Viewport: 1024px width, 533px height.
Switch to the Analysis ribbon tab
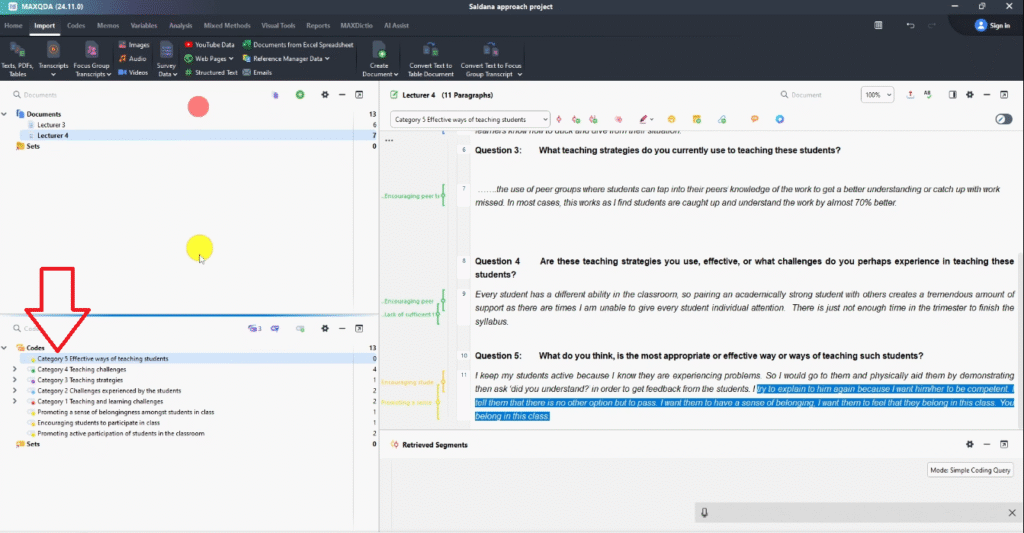coord(180,25)
